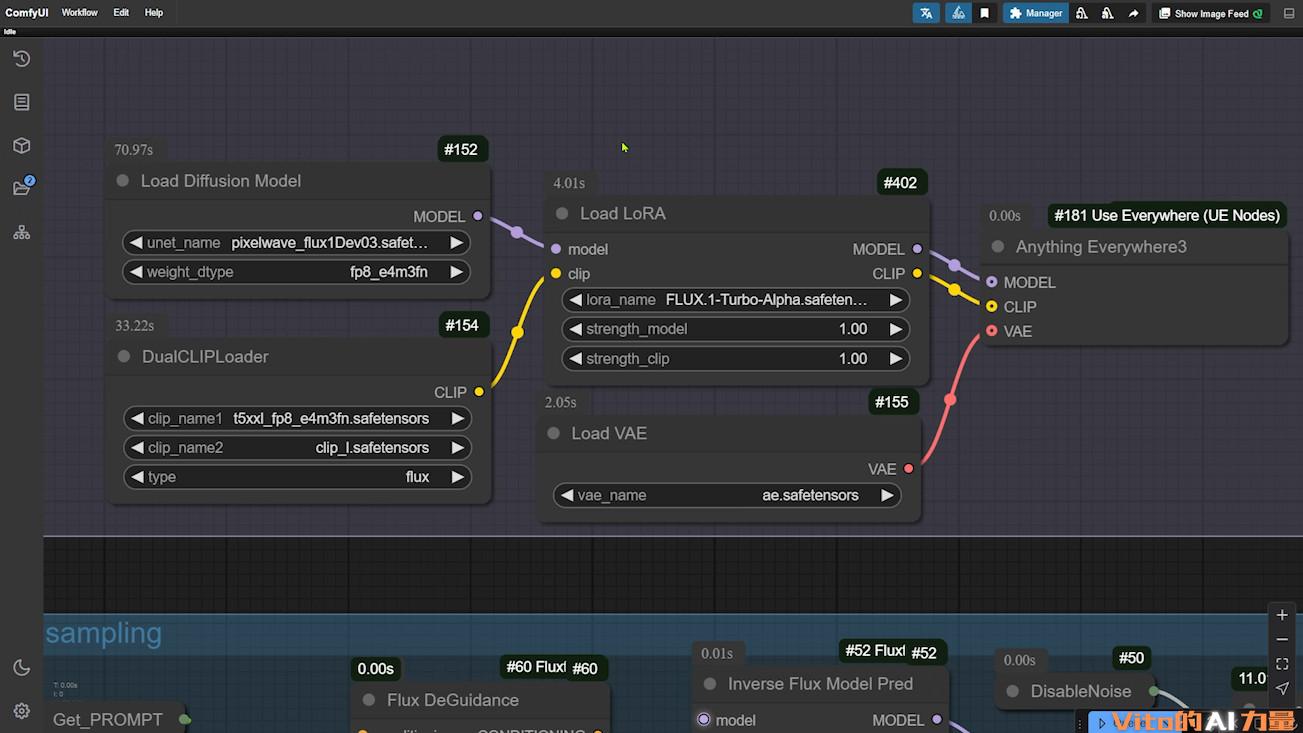Open the Workflow menu

pos(79,13)
